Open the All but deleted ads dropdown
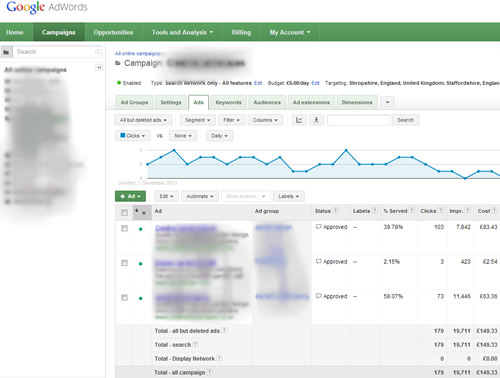The width and height of the screenshot is (500, 378). pyautogui.click(x=143, y=120)
